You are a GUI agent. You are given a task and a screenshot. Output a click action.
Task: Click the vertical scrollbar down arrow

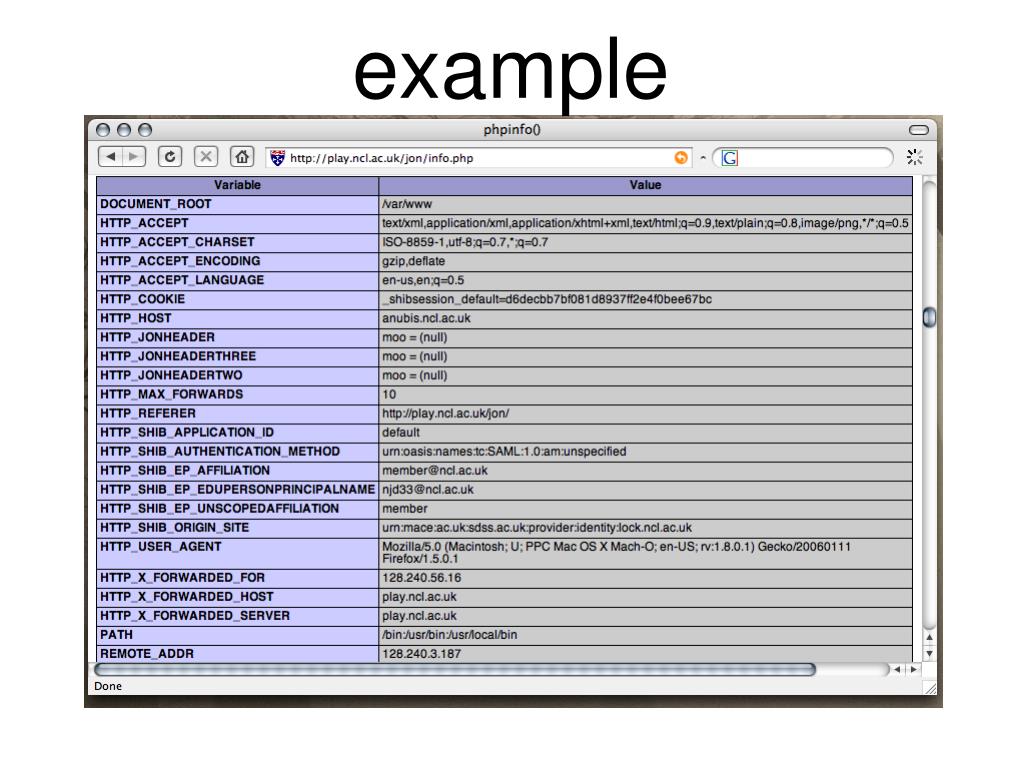pyautogui.click(x=929, y=653)
